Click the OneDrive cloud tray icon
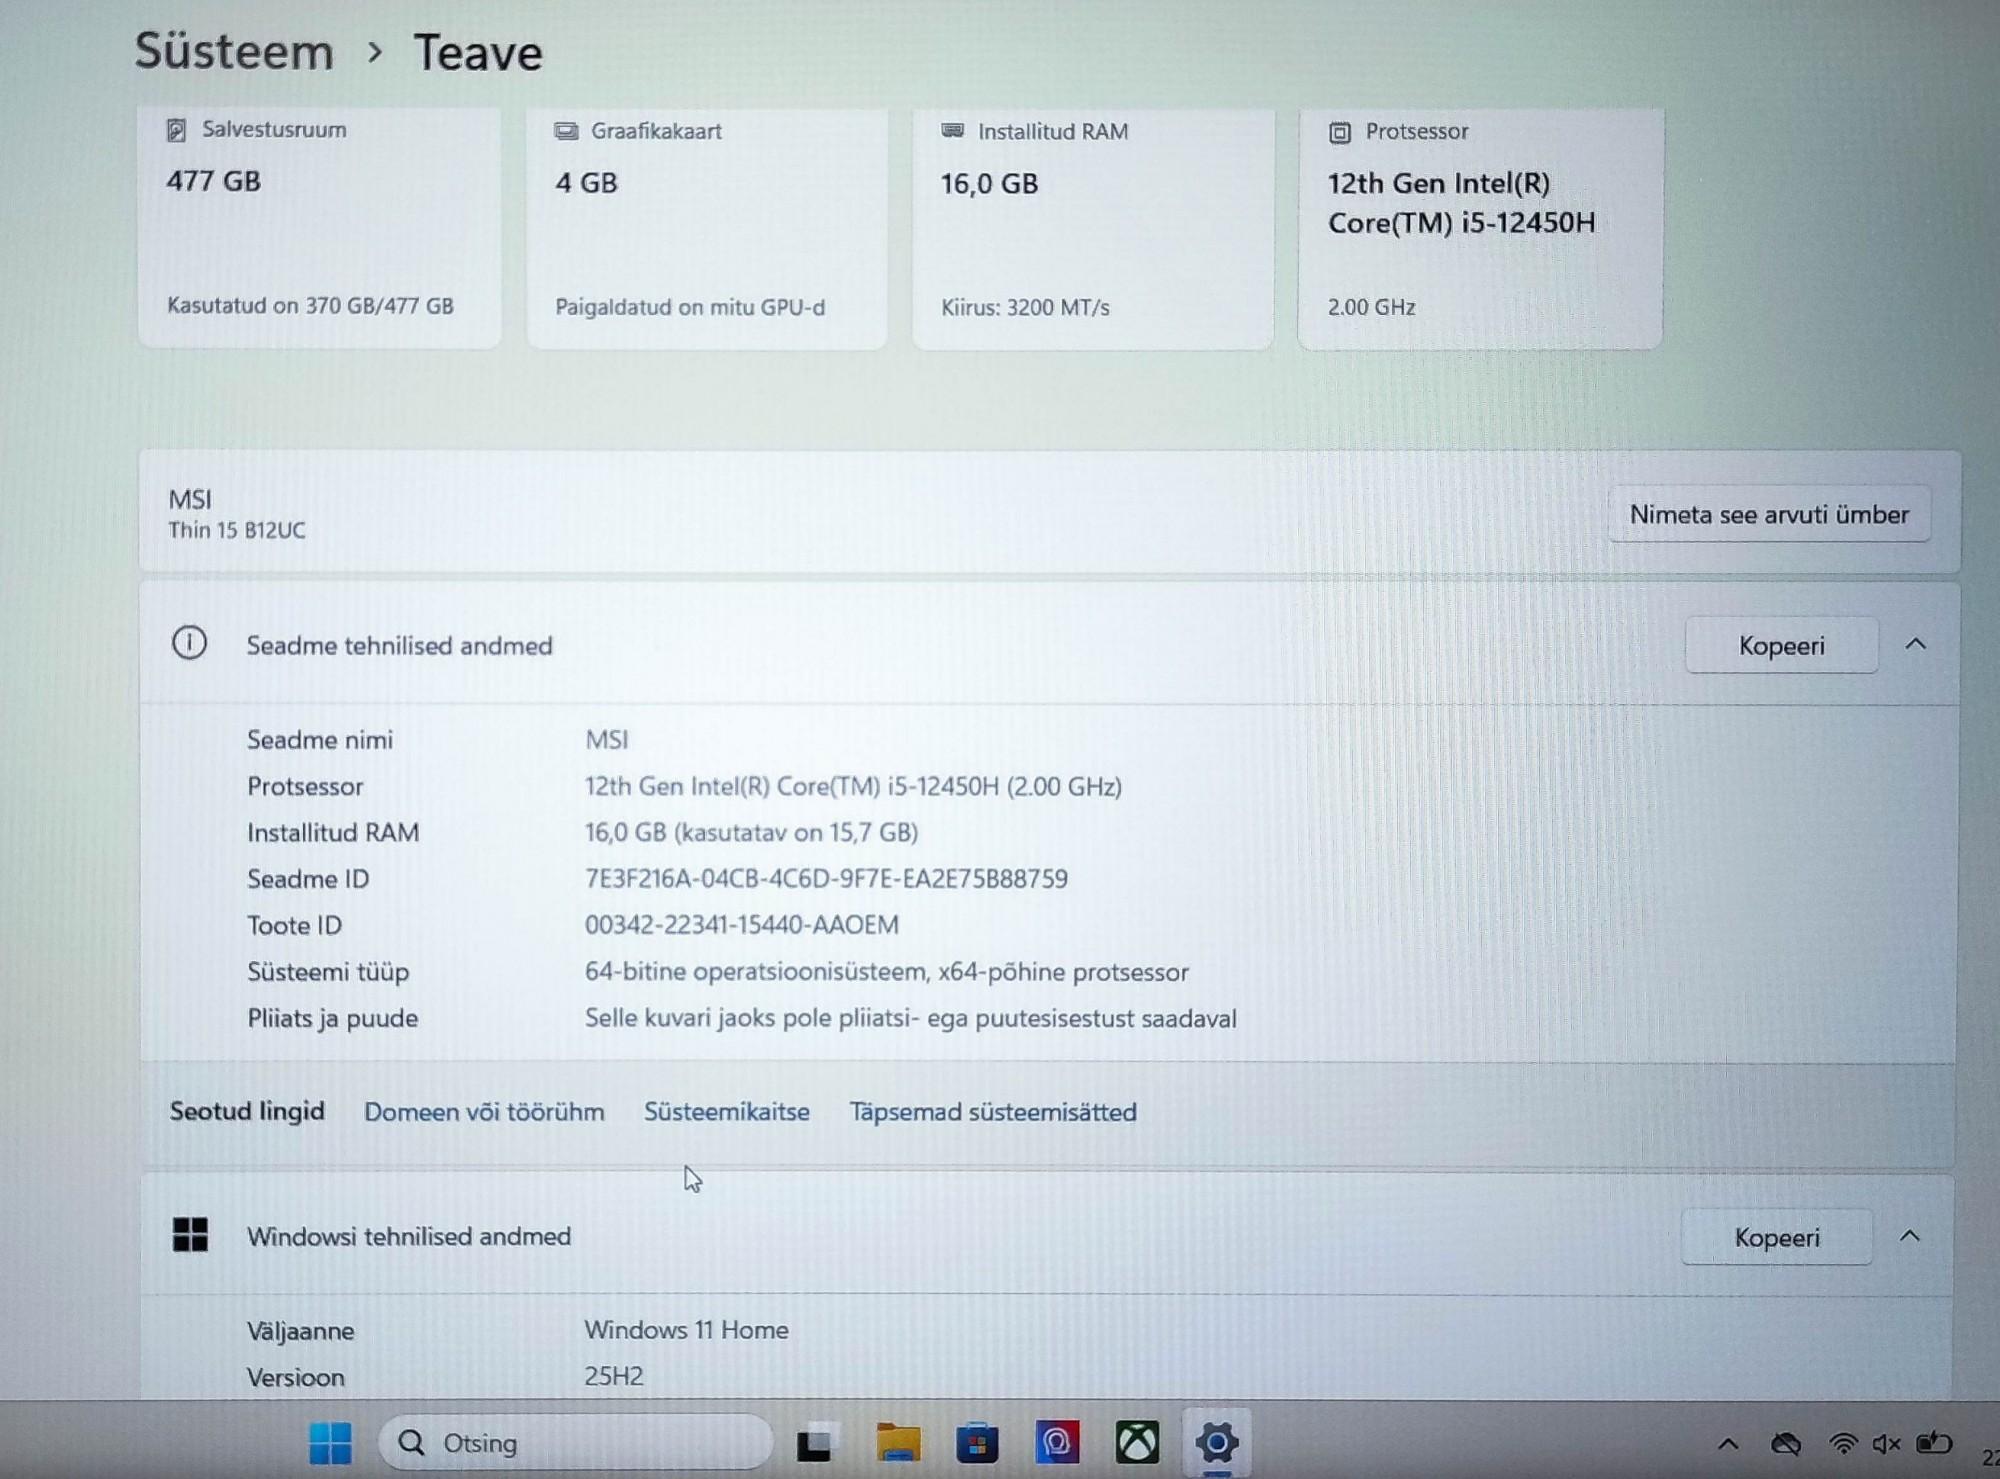Image resolution: width=2000 pixels, height=1479 pixels. tap(1786, 1444)
